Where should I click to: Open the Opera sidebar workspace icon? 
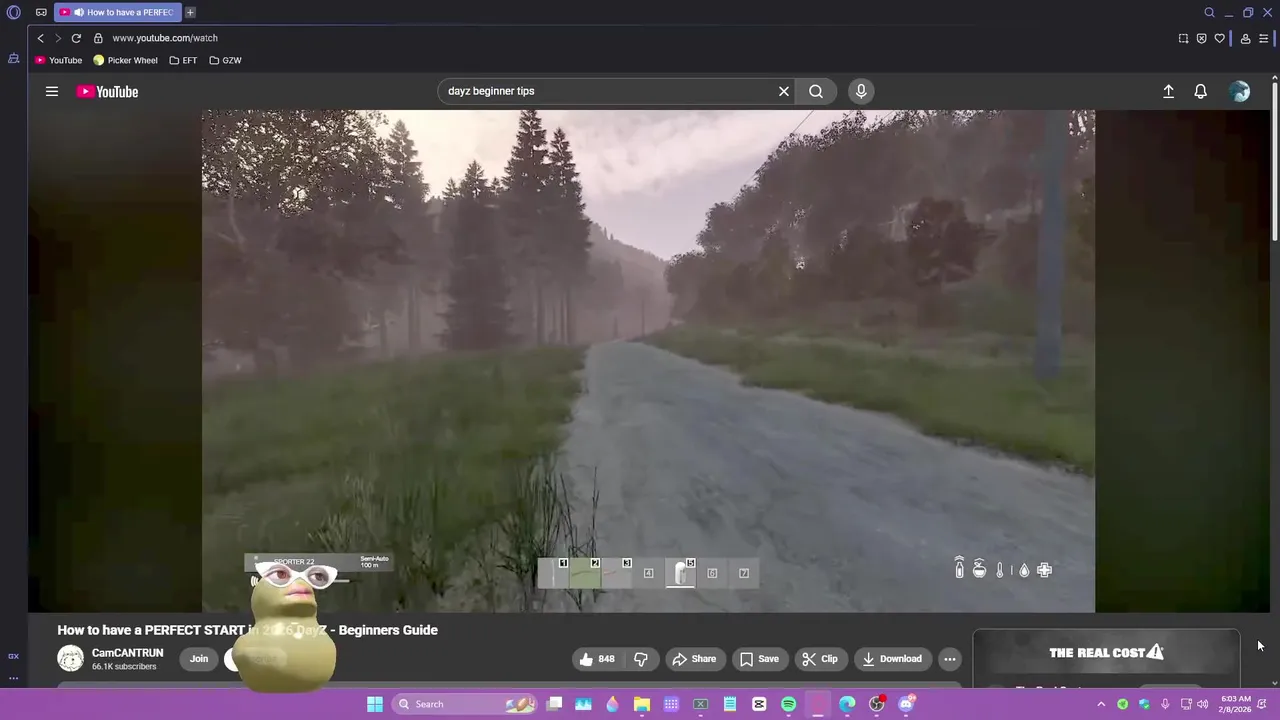coord(13,59)
